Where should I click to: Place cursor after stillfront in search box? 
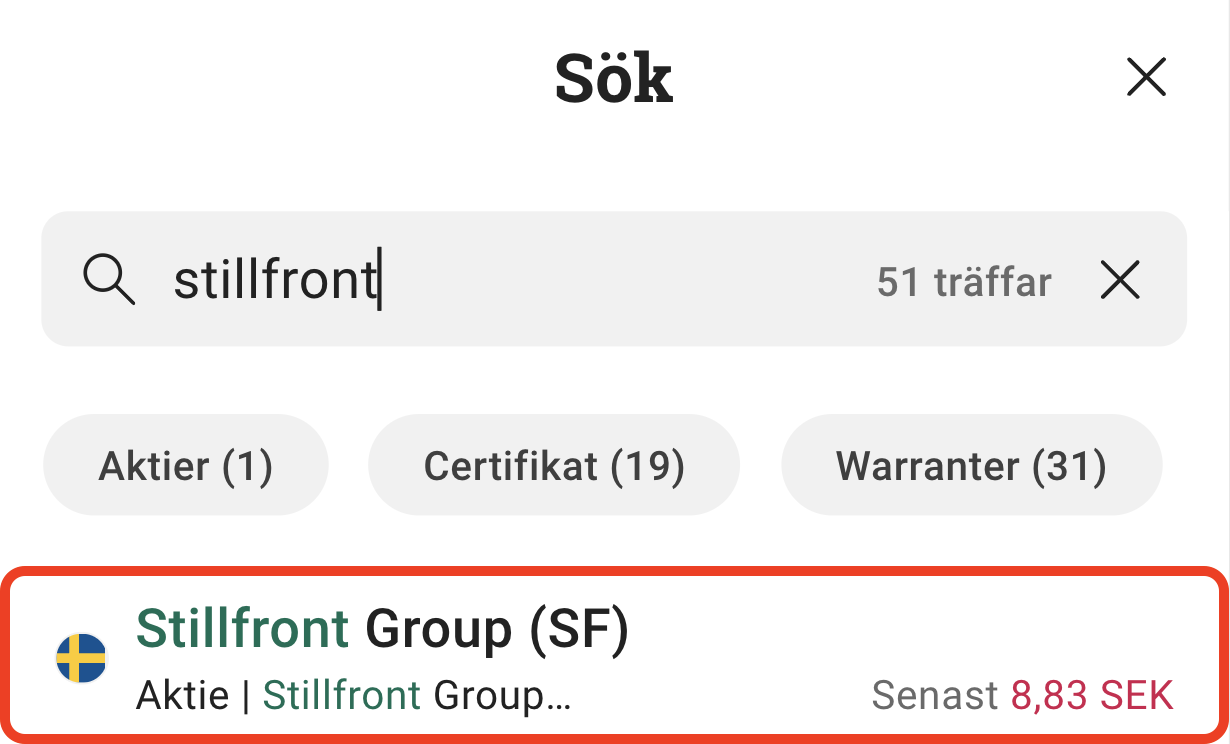[x=380, y=281]
